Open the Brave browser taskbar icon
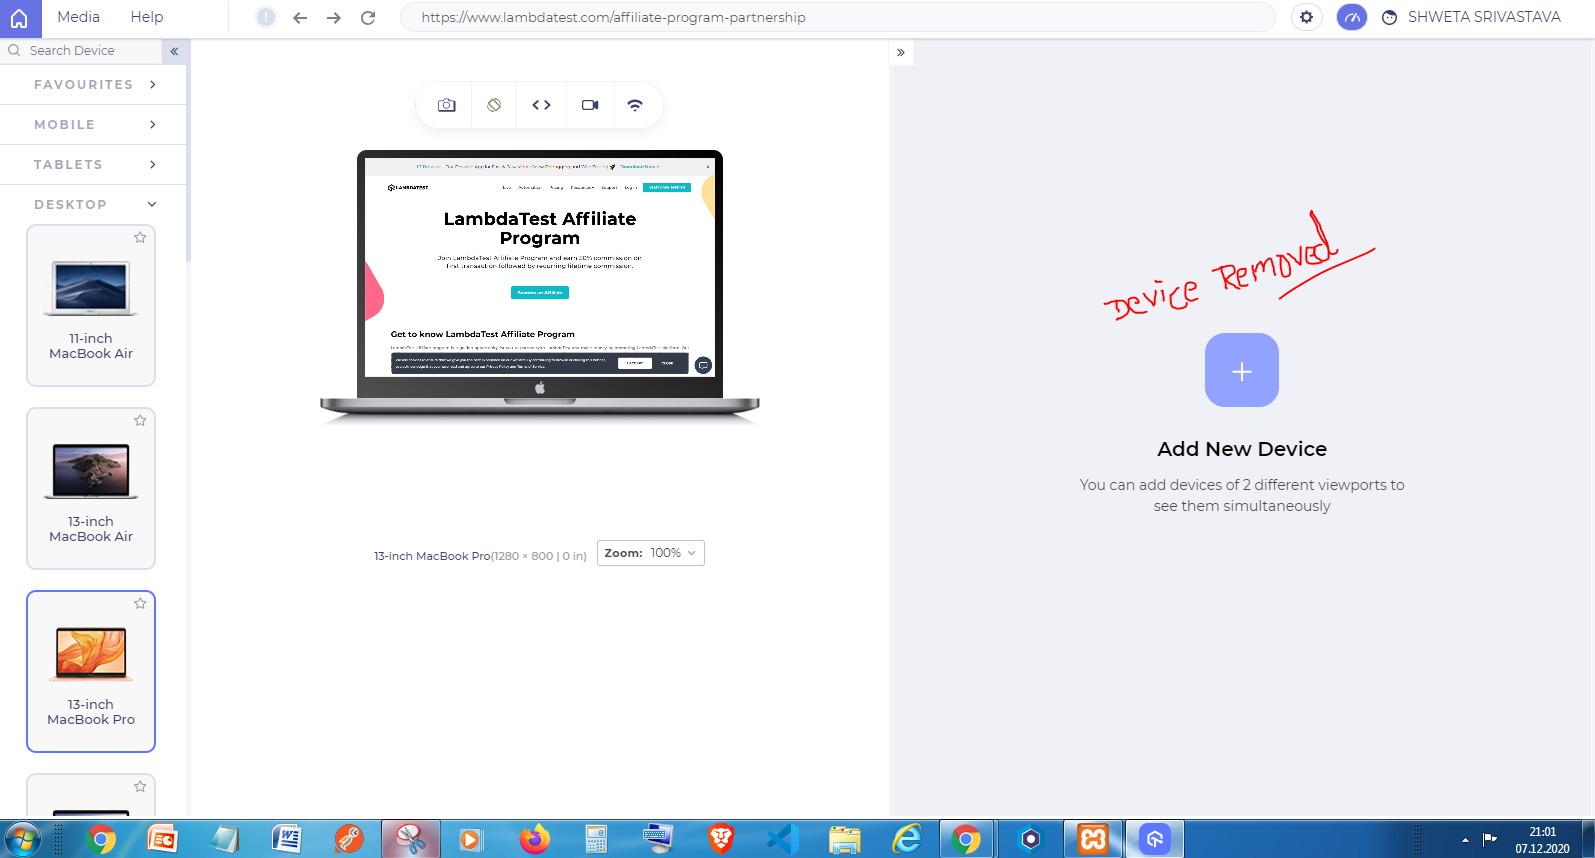 (x=720, y=839)
